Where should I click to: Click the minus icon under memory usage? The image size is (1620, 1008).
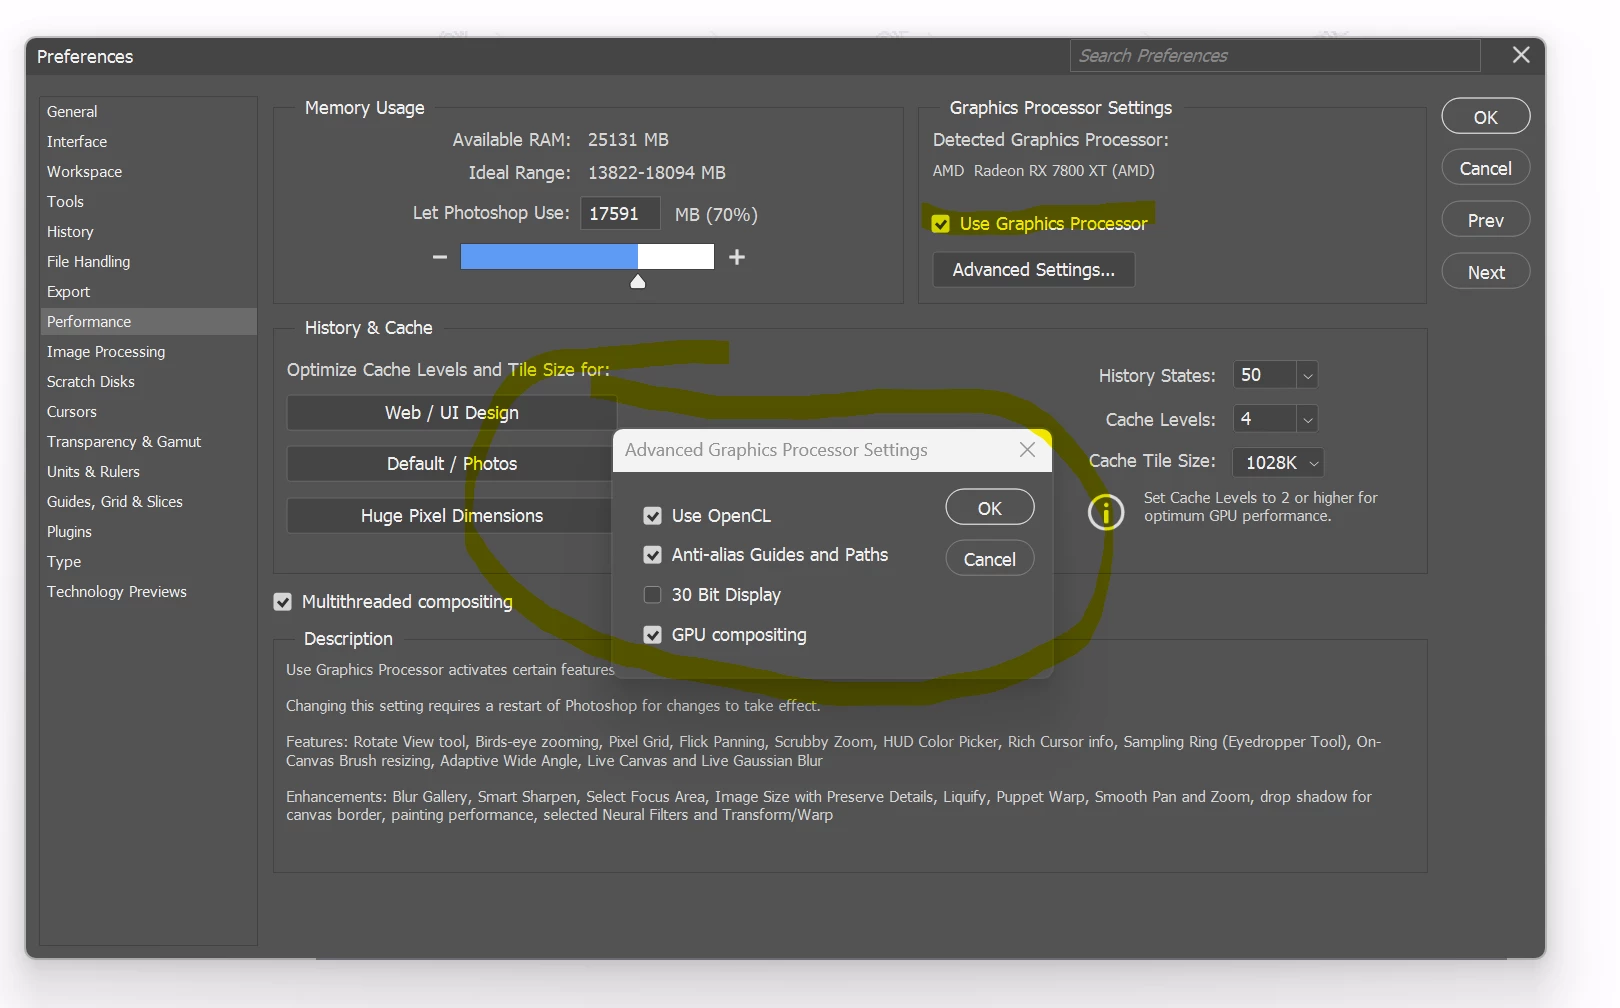439,257
